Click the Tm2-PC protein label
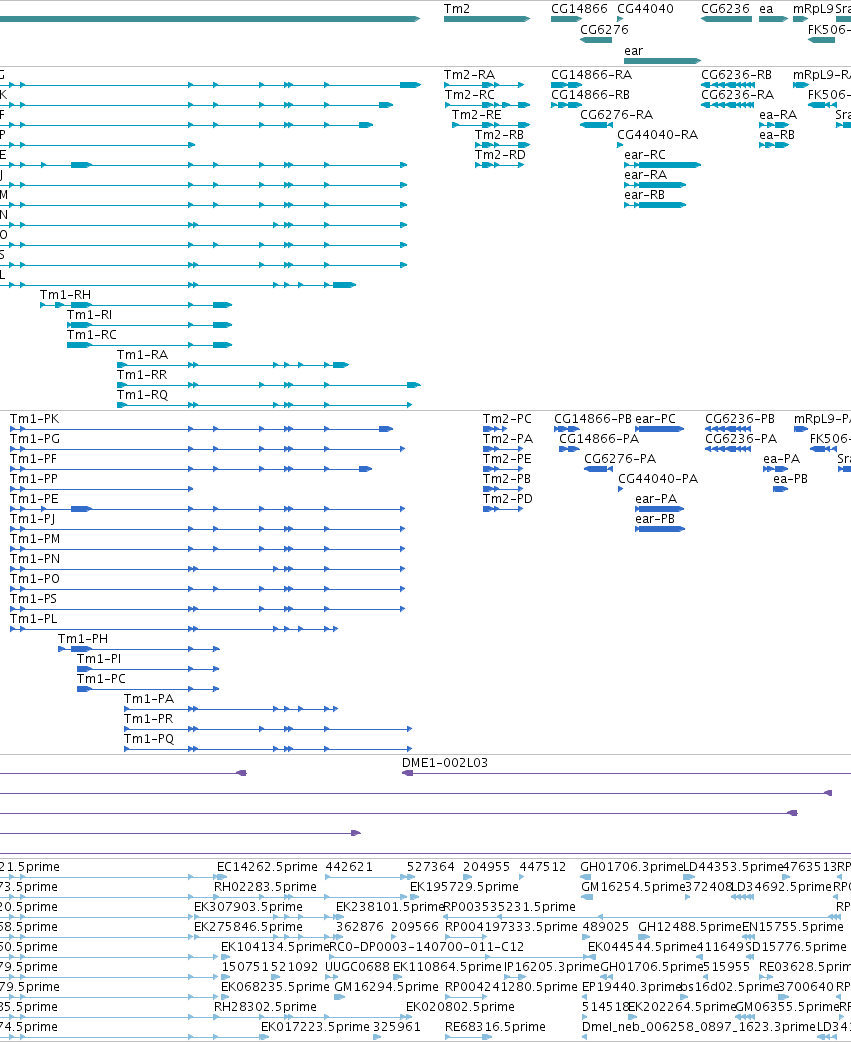 tap(507, 419)
